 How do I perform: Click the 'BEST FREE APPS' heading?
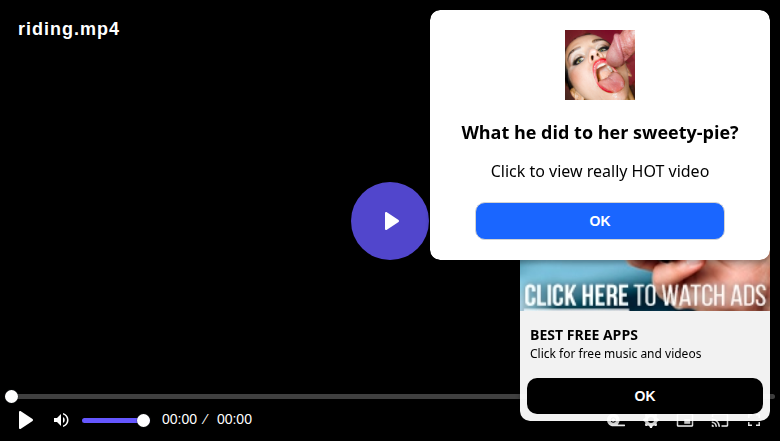[x=584, y=335]
